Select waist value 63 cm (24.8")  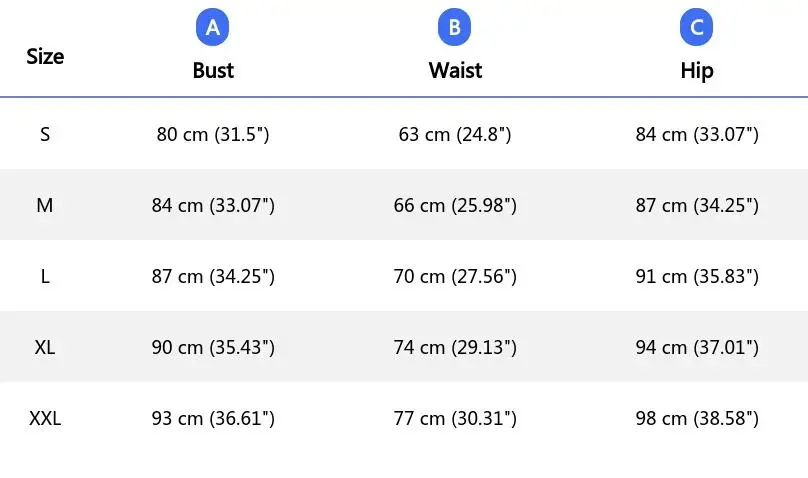coord(455,134)
